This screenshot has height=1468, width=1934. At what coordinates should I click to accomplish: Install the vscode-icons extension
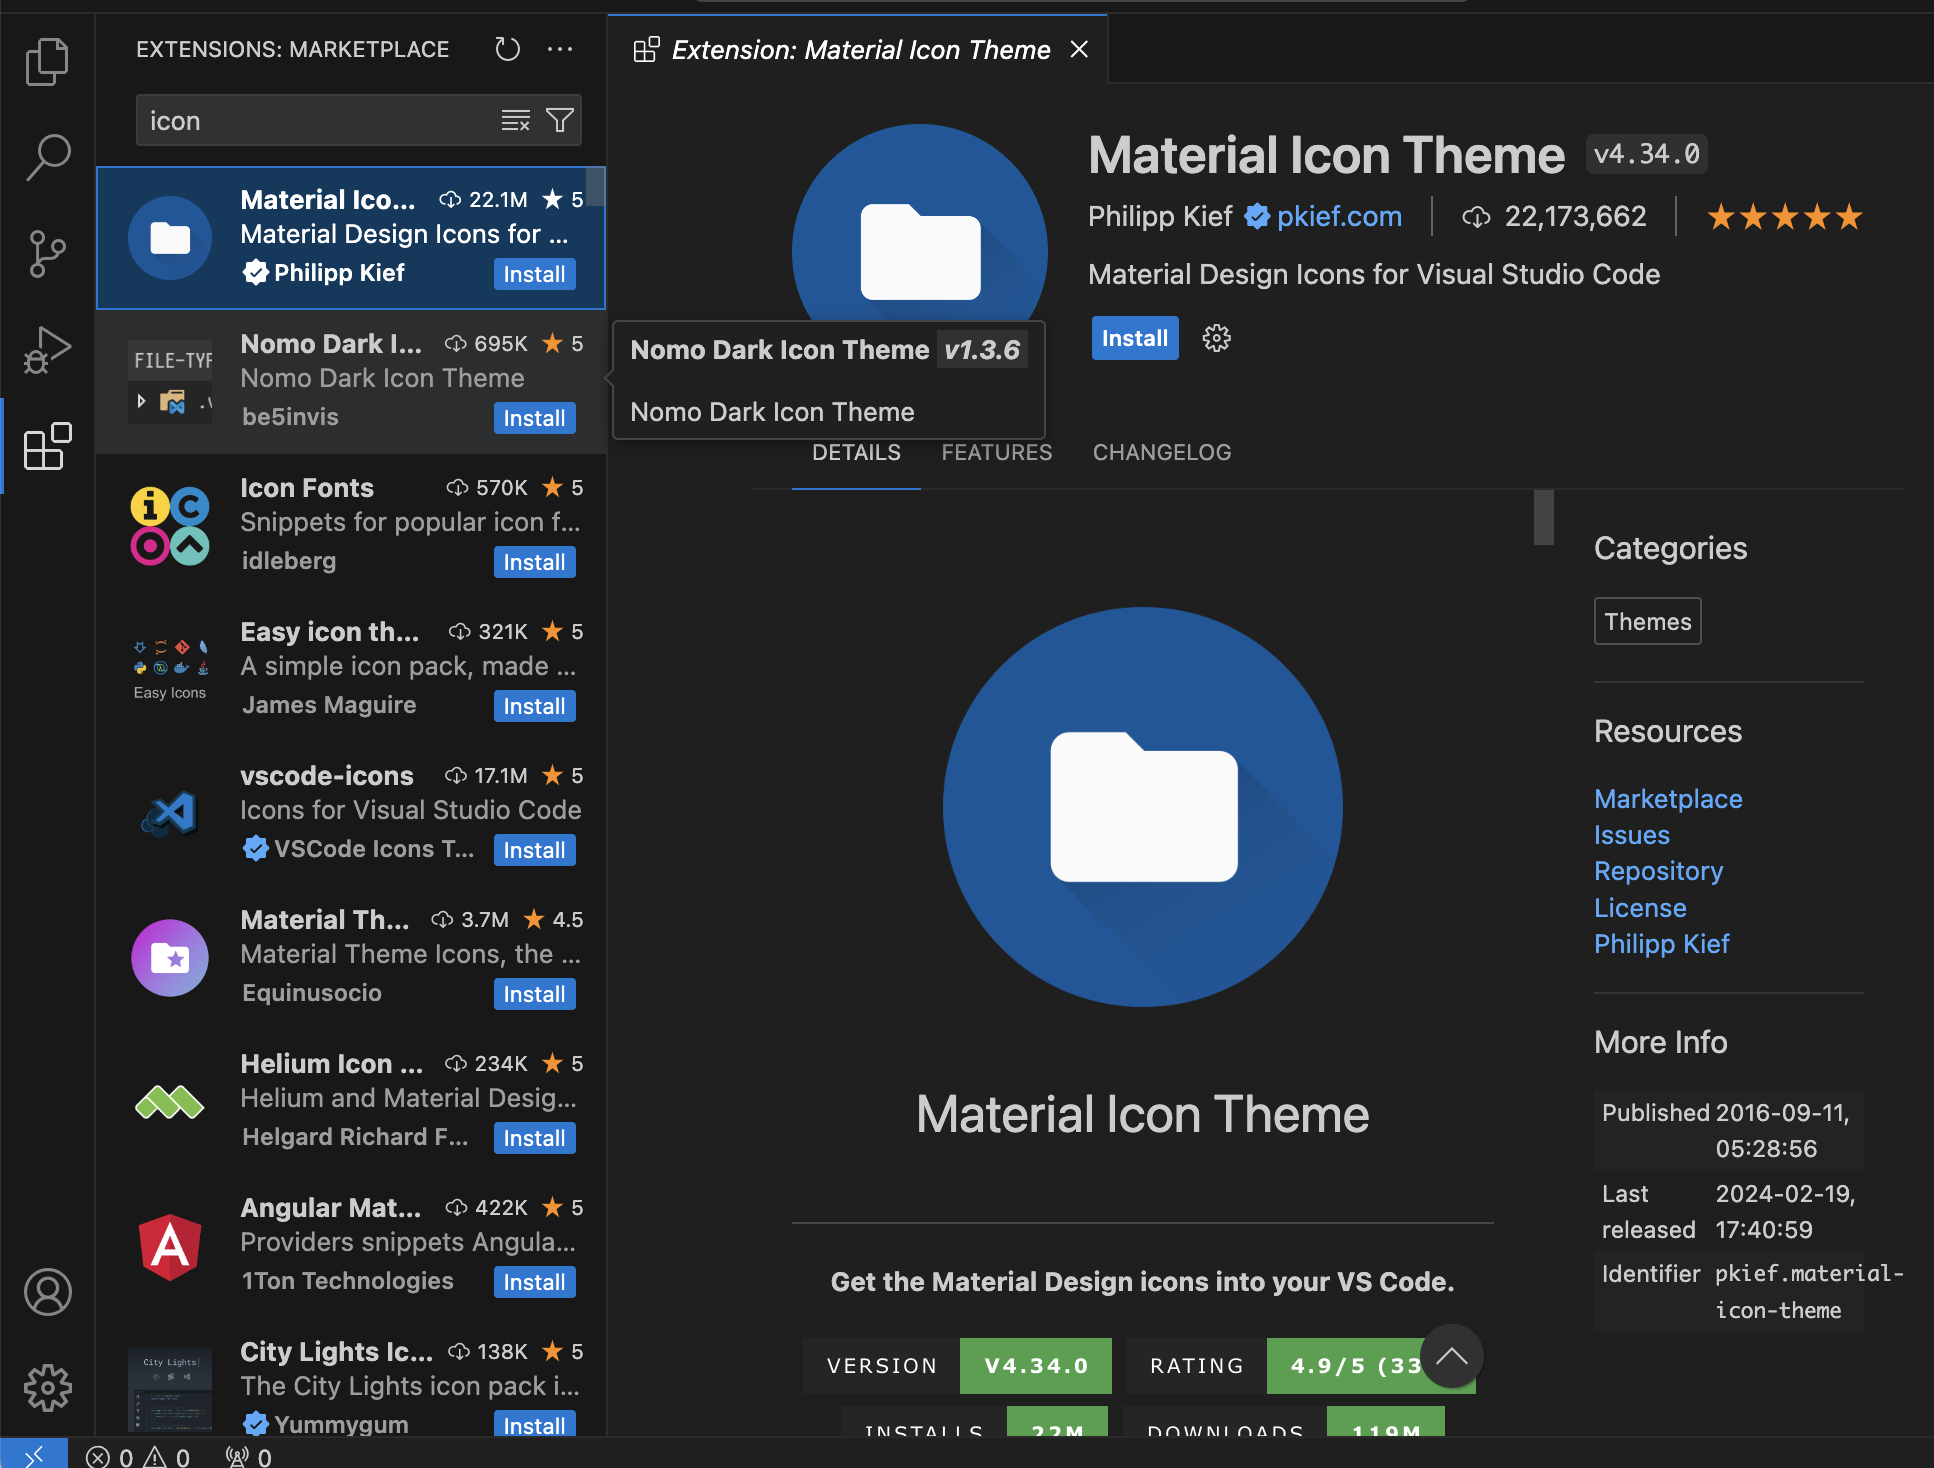tap(534, 850)
